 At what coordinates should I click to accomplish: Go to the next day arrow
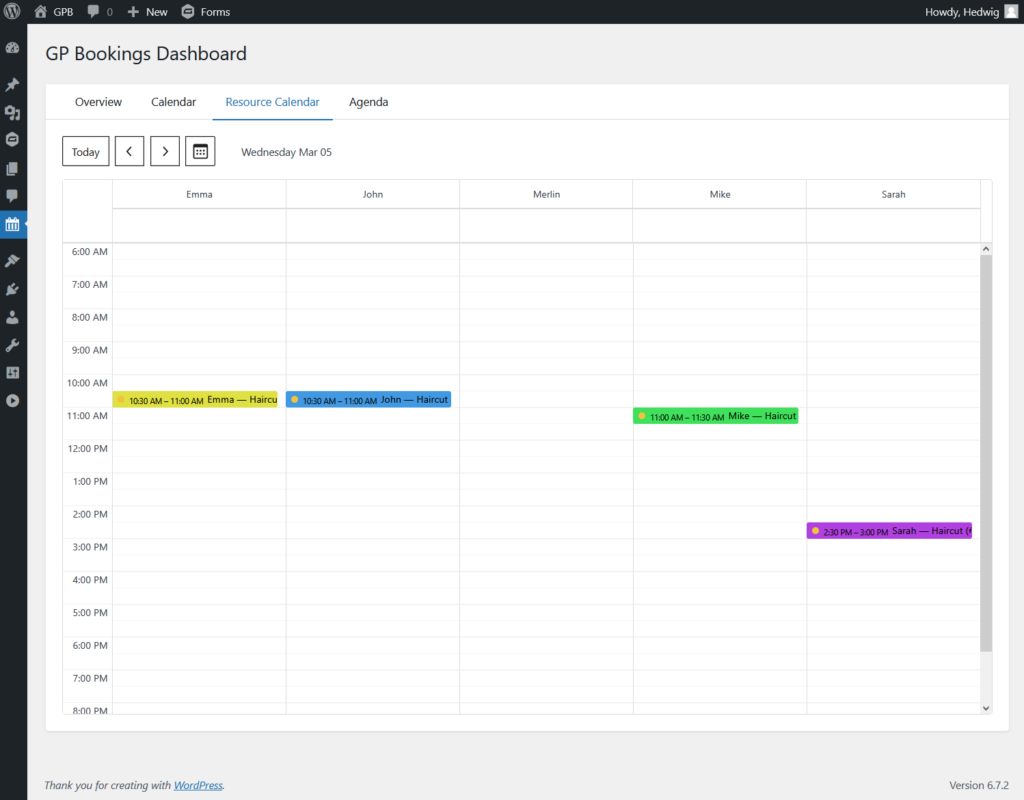165,152
